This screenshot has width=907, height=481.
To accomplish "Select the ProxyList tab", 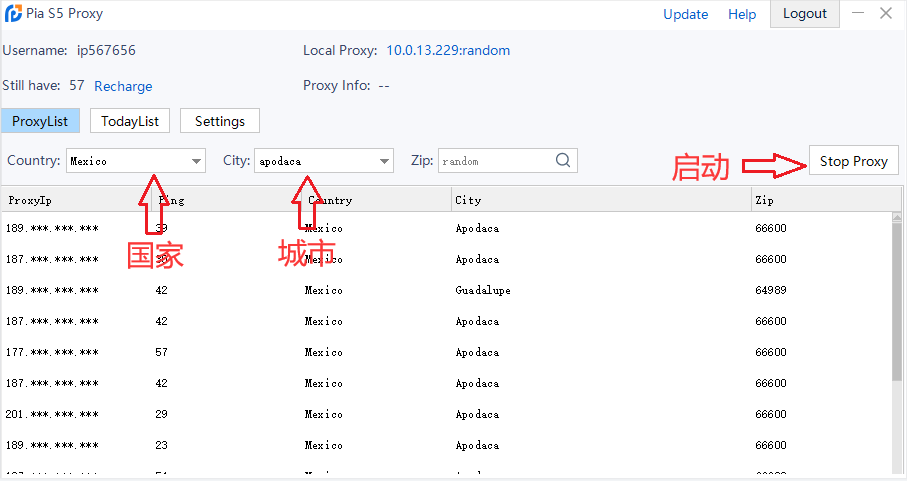I will tap(41, 121).
